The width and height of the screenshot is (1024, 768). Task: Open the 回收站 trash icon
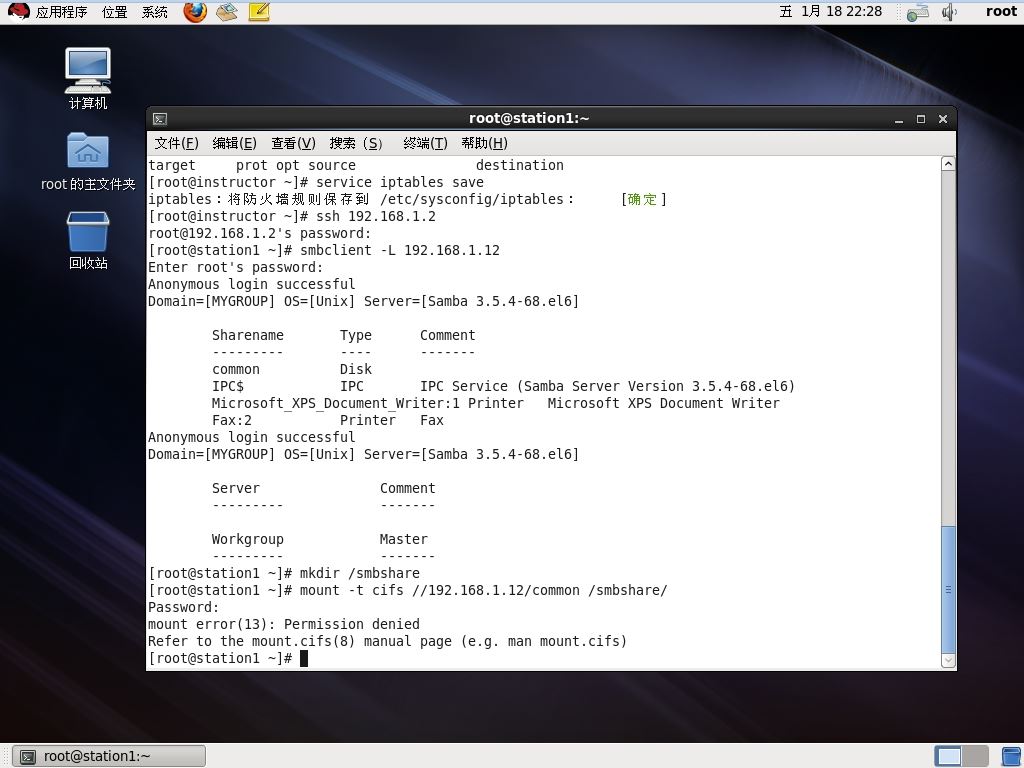click(88, 240)
